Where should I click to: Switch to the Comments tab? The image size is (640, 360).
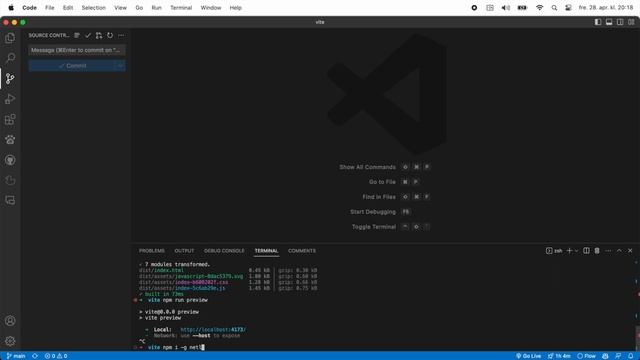click(302, 251)
